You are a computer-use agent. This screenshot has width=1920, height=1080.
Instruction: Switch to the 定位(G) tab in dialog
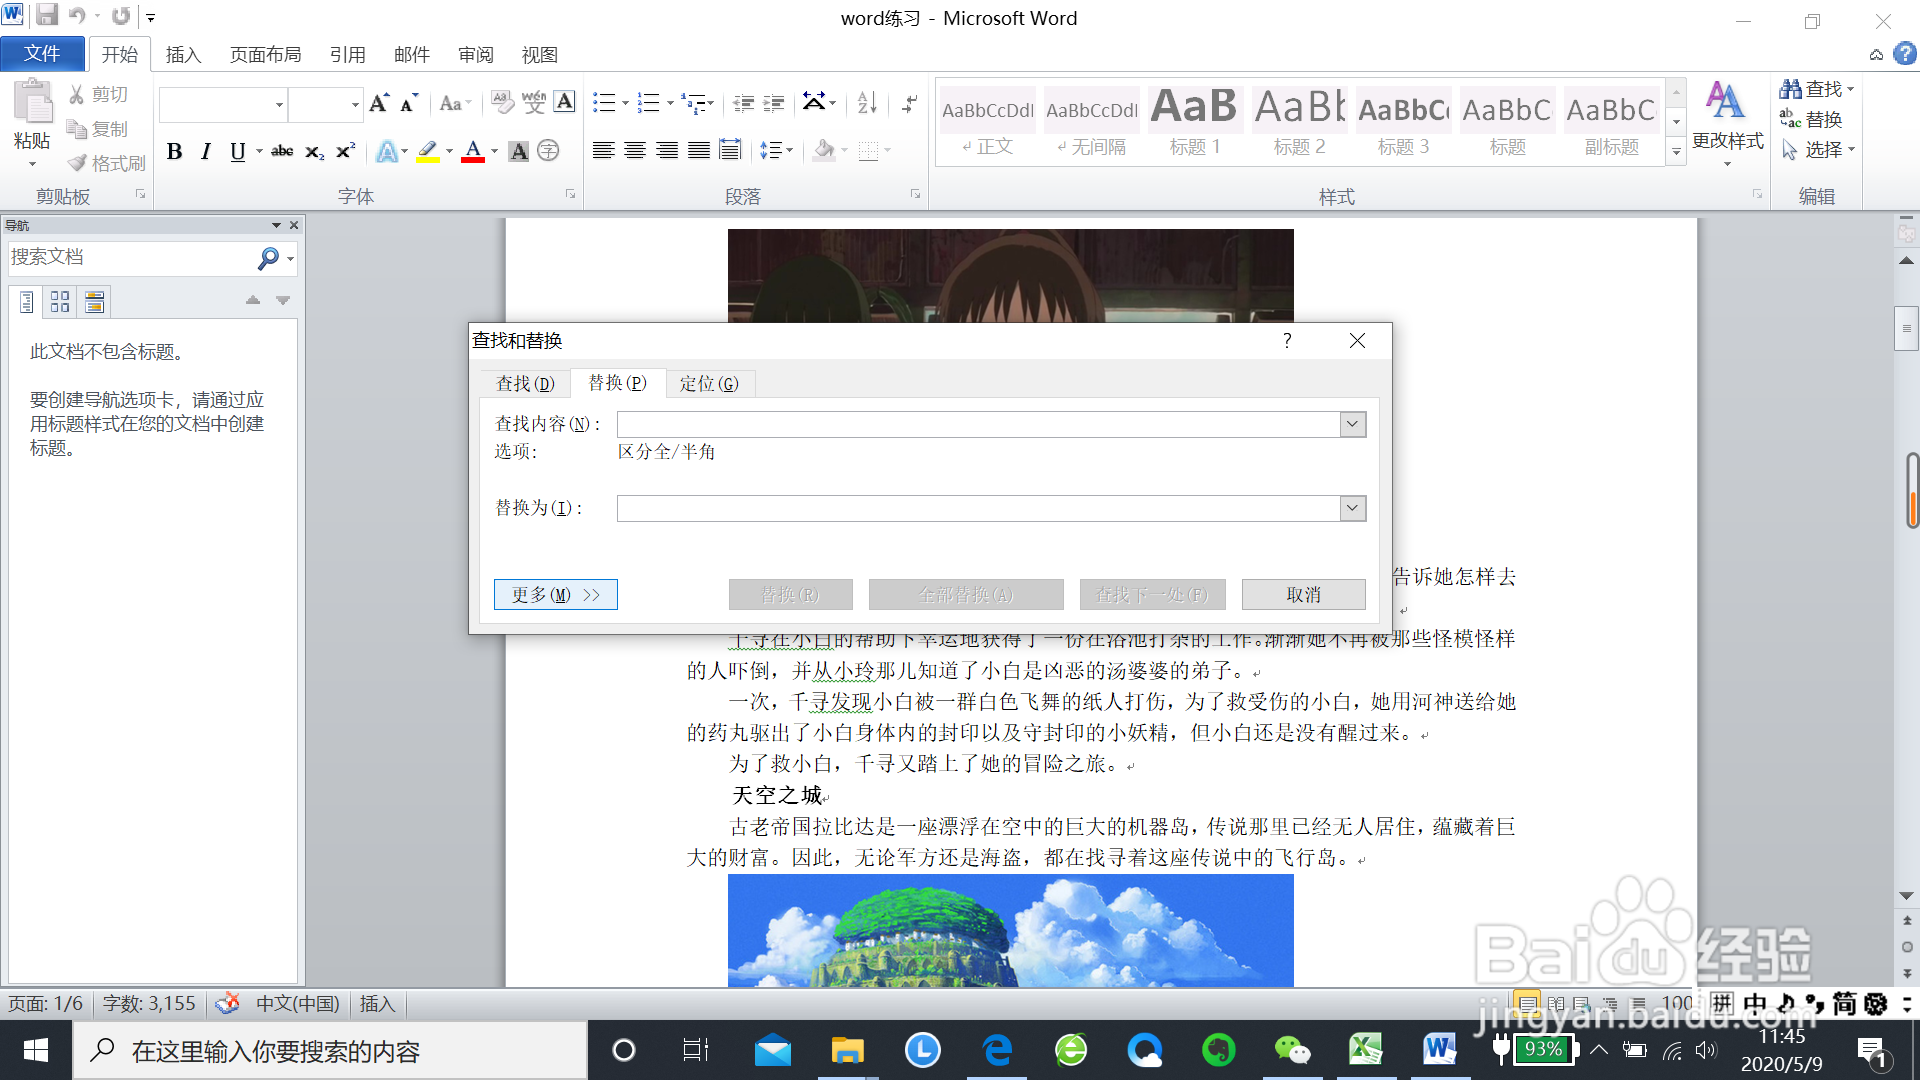(x=709, y=384)
